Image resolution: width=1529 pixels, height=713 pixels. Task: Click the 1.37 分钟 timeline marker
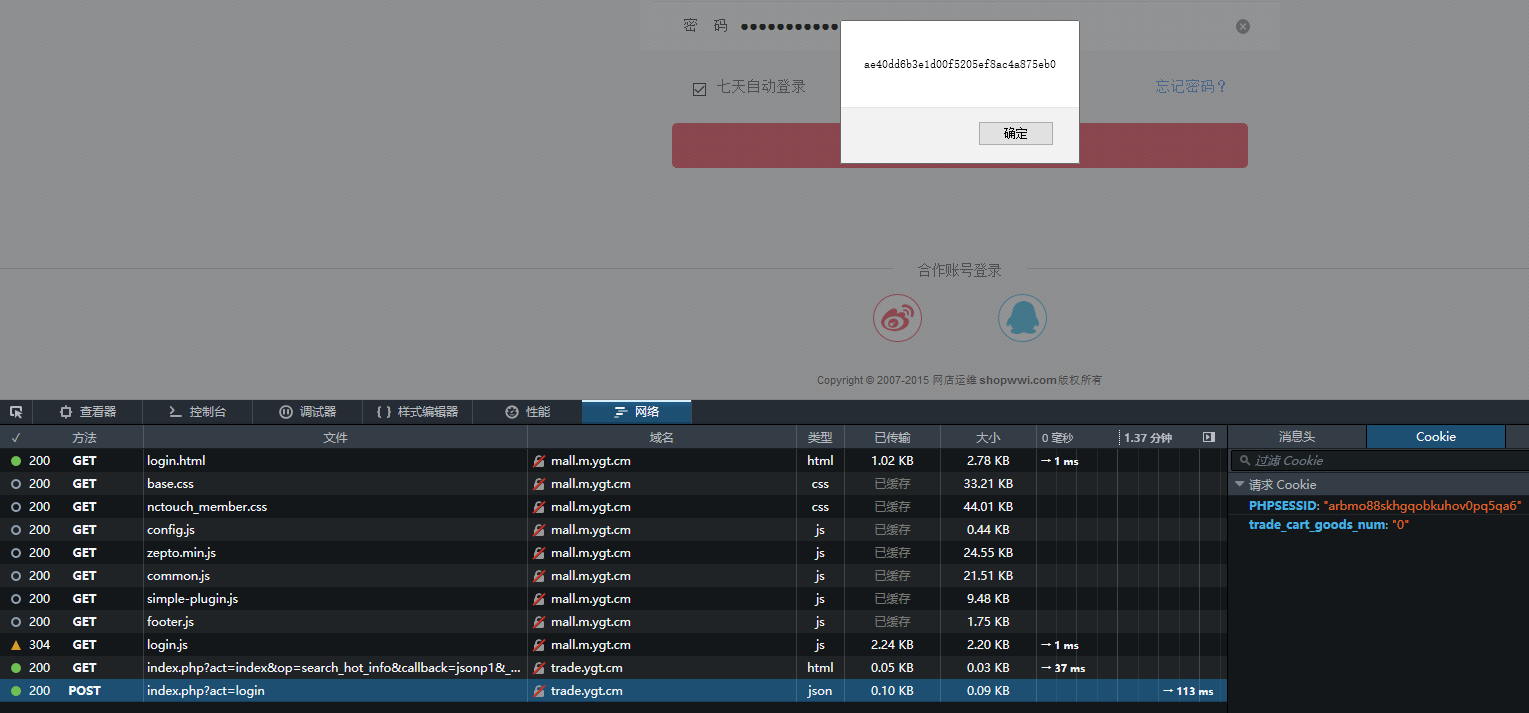1148,438
